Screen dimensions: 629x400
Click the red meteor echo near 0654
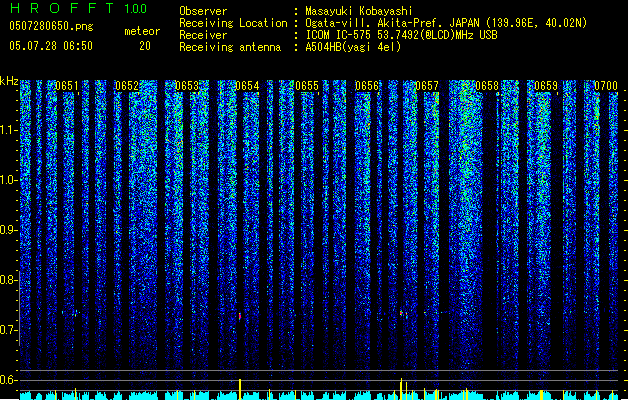point(240,316)
